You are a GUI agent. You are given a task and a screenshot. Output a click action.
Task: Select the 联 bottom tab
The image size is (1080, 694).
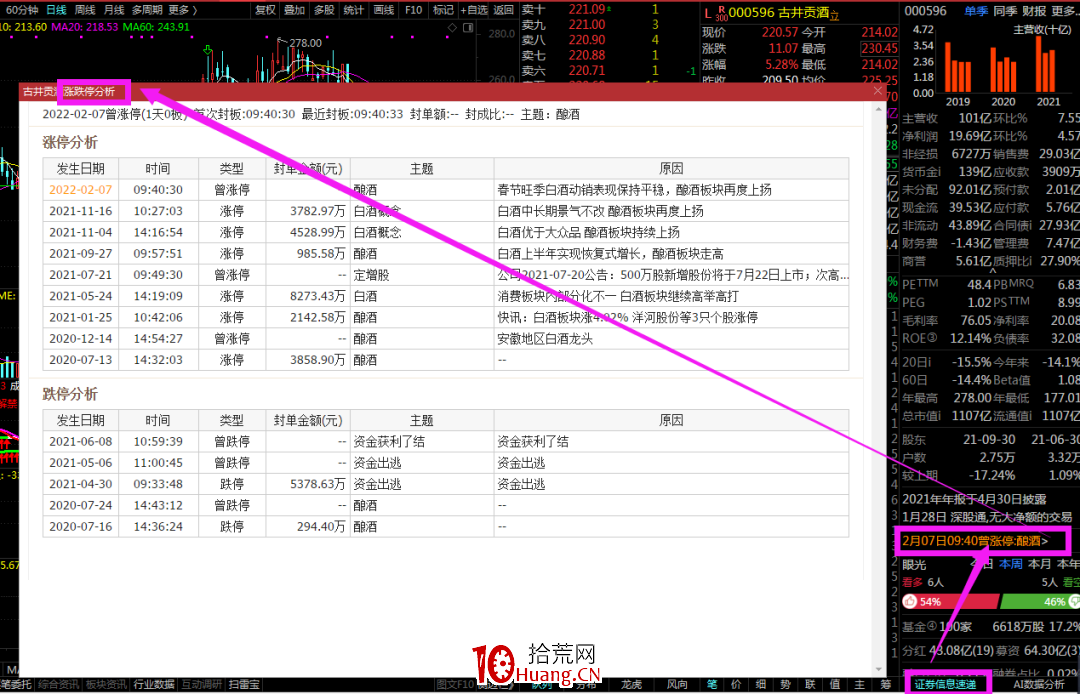tap(809, 684)
